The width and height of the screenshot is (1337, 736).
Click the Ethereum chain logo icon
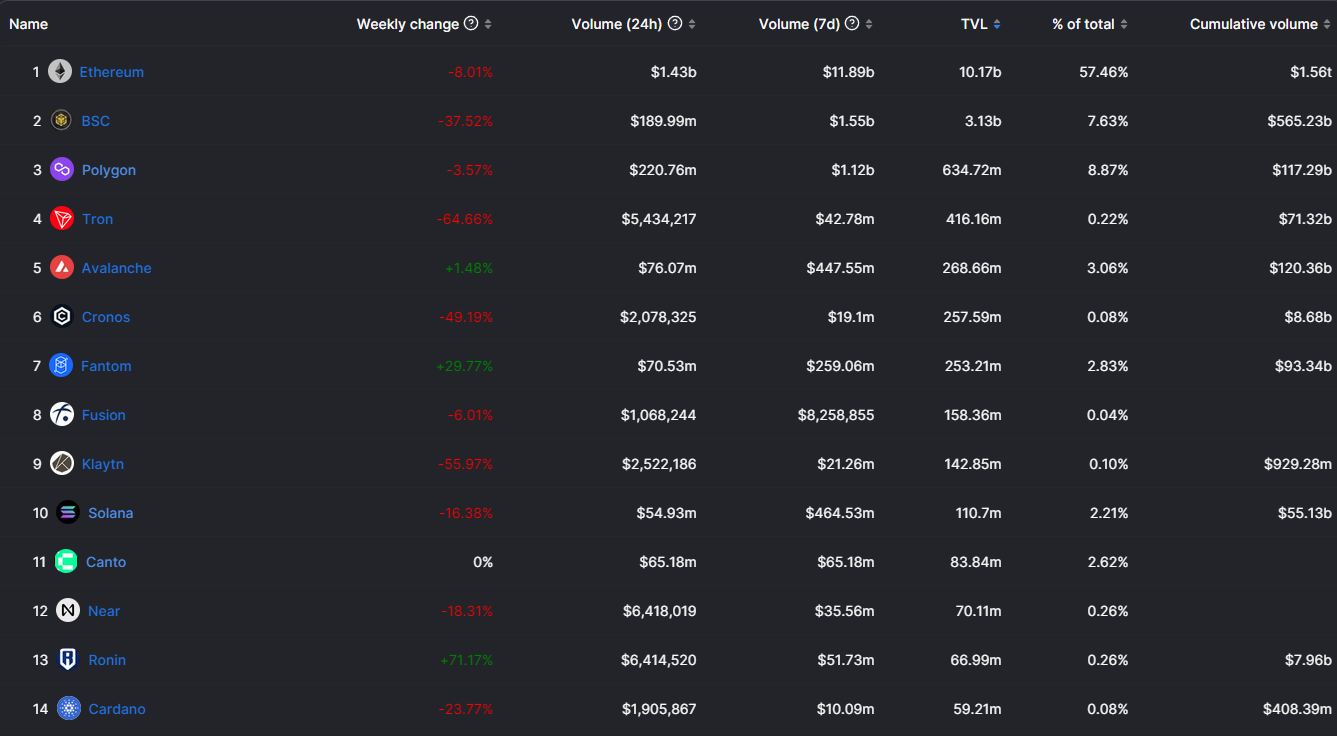(60, 72)
